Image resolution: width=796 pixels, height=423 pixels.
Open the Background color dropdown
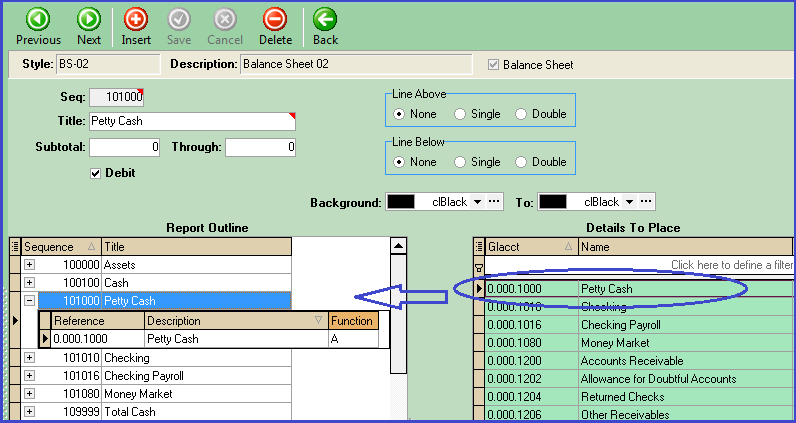477,202
